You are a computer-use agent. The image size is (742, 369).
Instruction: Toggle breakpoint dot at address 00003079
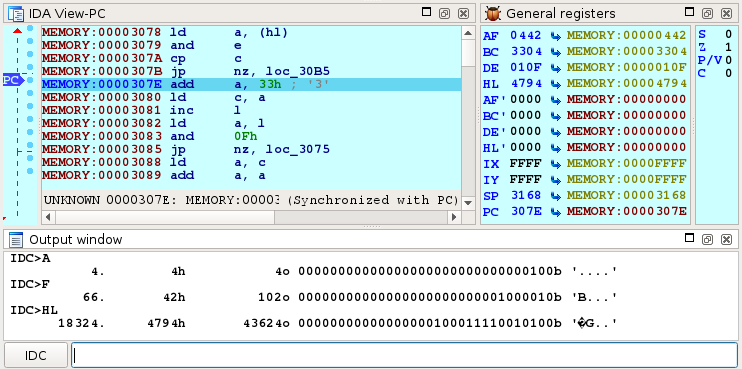pos(30,41)
